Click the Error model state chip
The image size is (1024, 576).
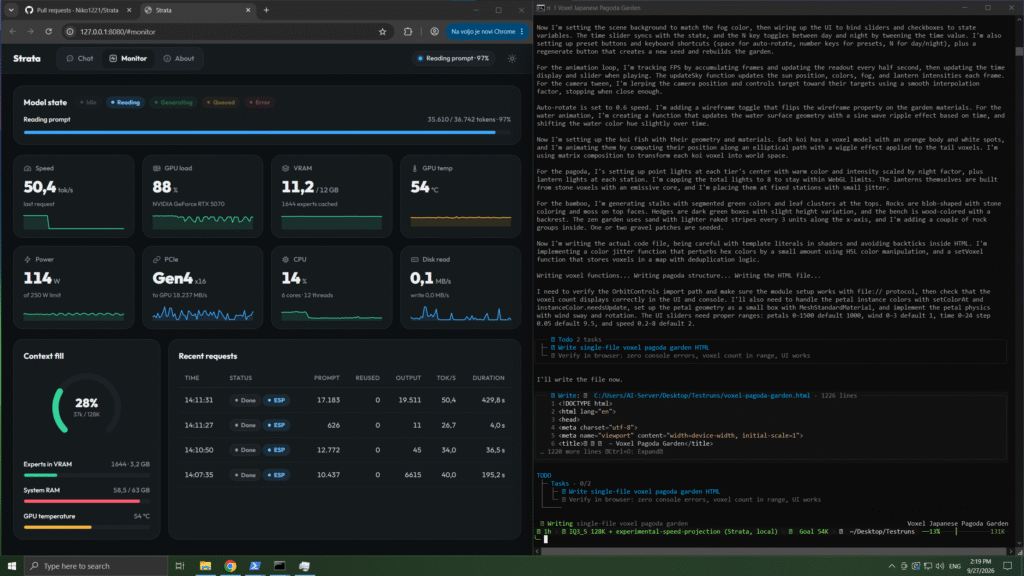260,103
